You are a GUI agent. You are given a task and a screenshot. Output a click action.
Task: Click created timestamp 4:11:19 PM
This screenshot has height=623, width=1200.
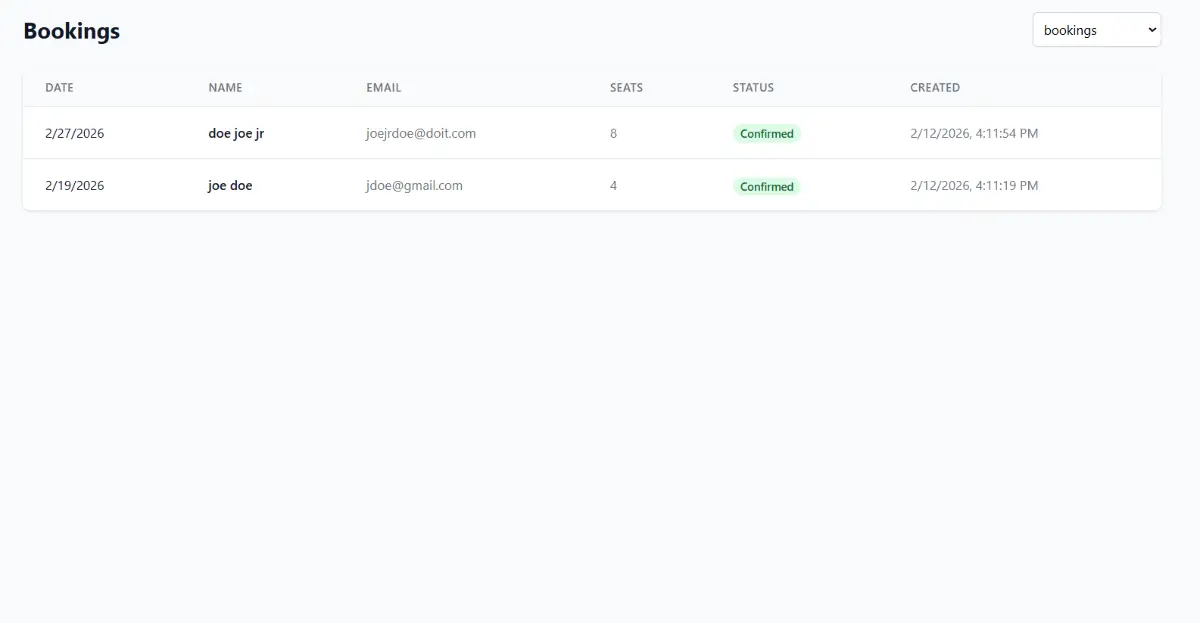click(x=973, y=185)
